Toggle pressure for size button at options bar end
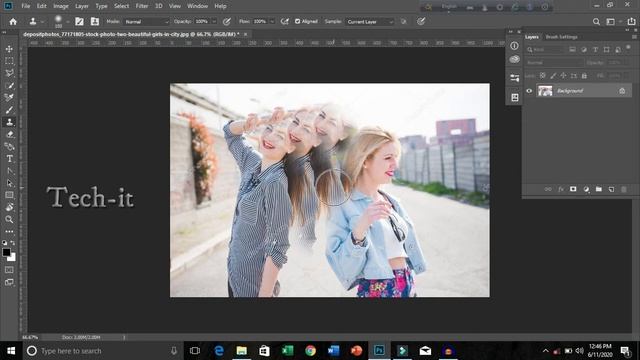The height and width of the screenshot is (360, 640). pos(421,22)
